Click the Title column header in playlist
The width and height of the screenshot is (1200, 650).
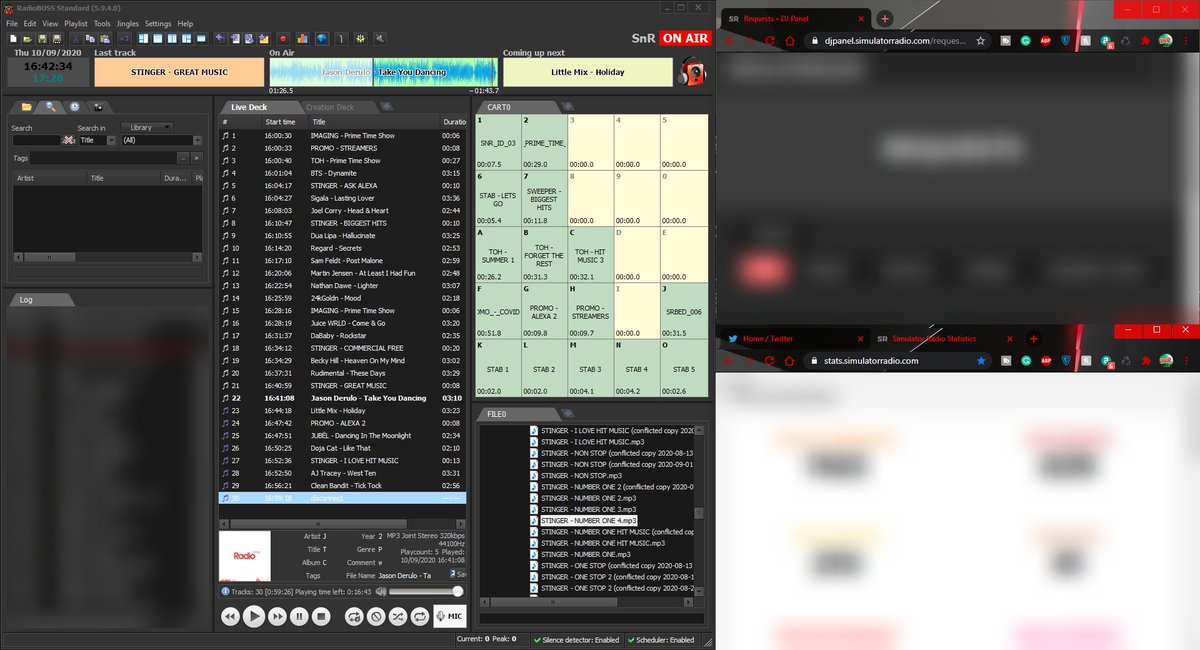pos(373,121)
